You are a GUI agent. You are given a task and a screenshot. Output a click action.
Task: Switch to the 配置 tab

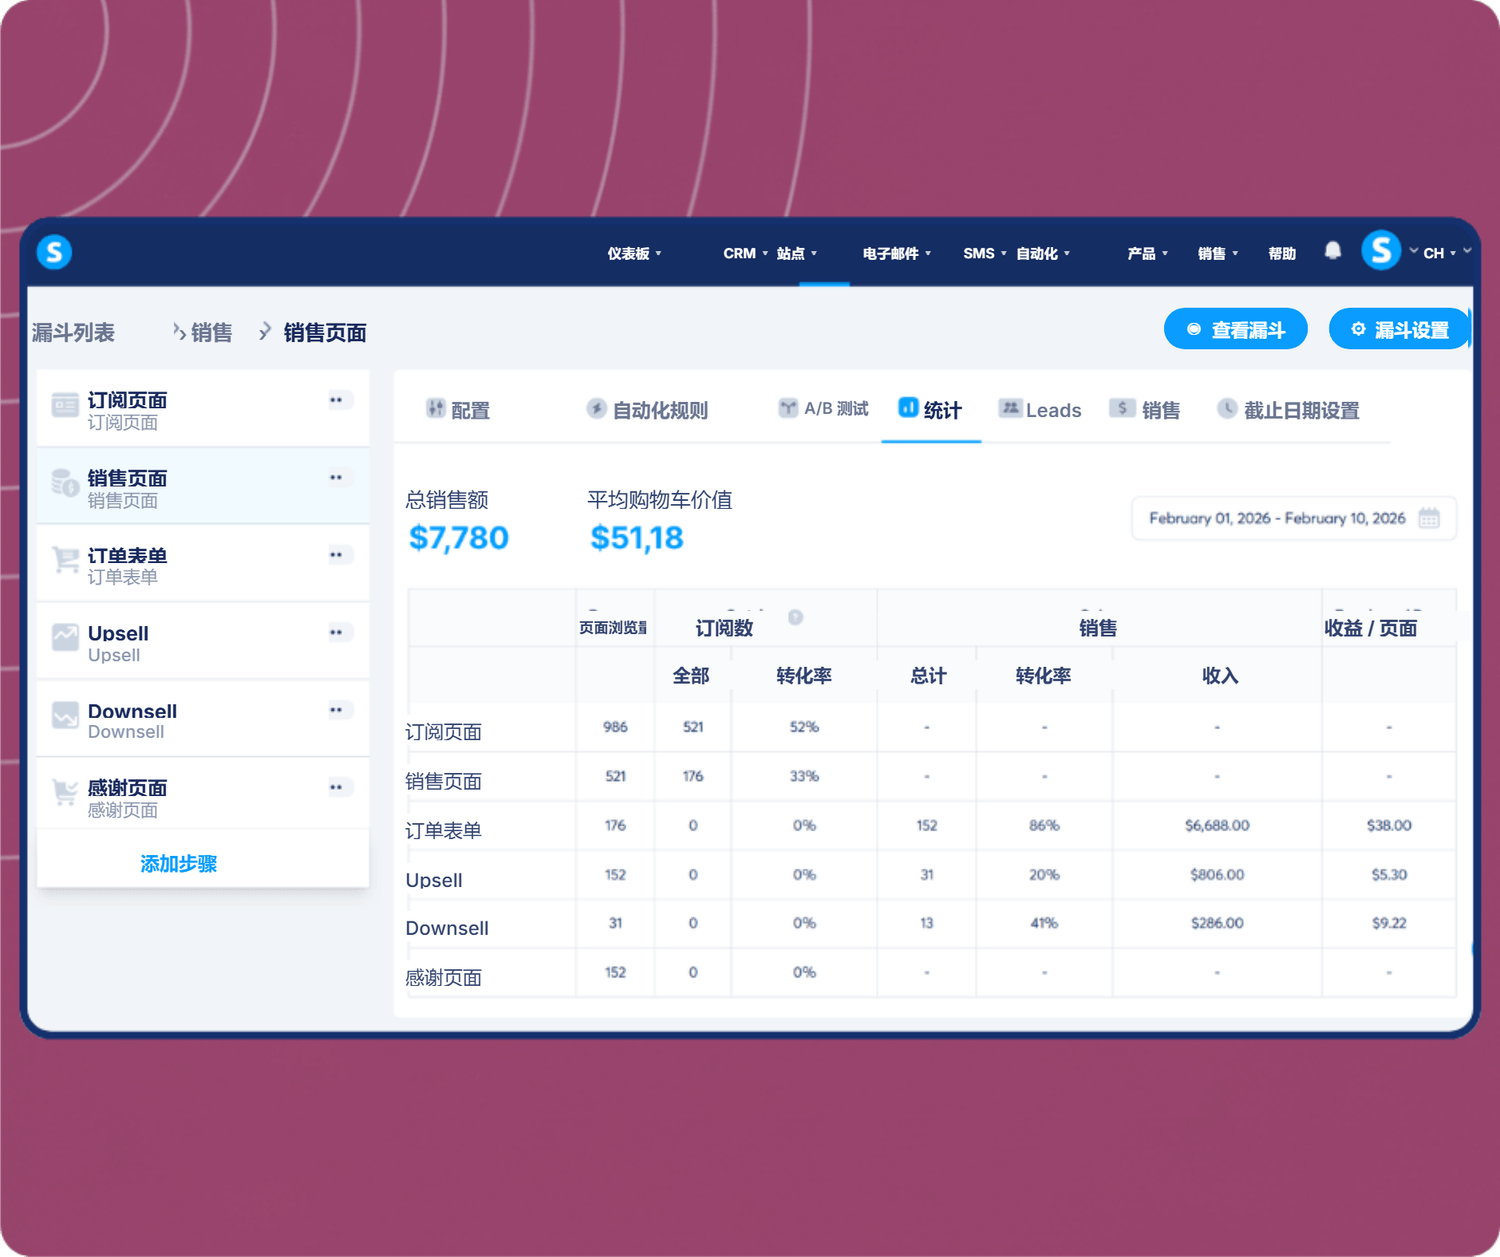coord(458,410)
